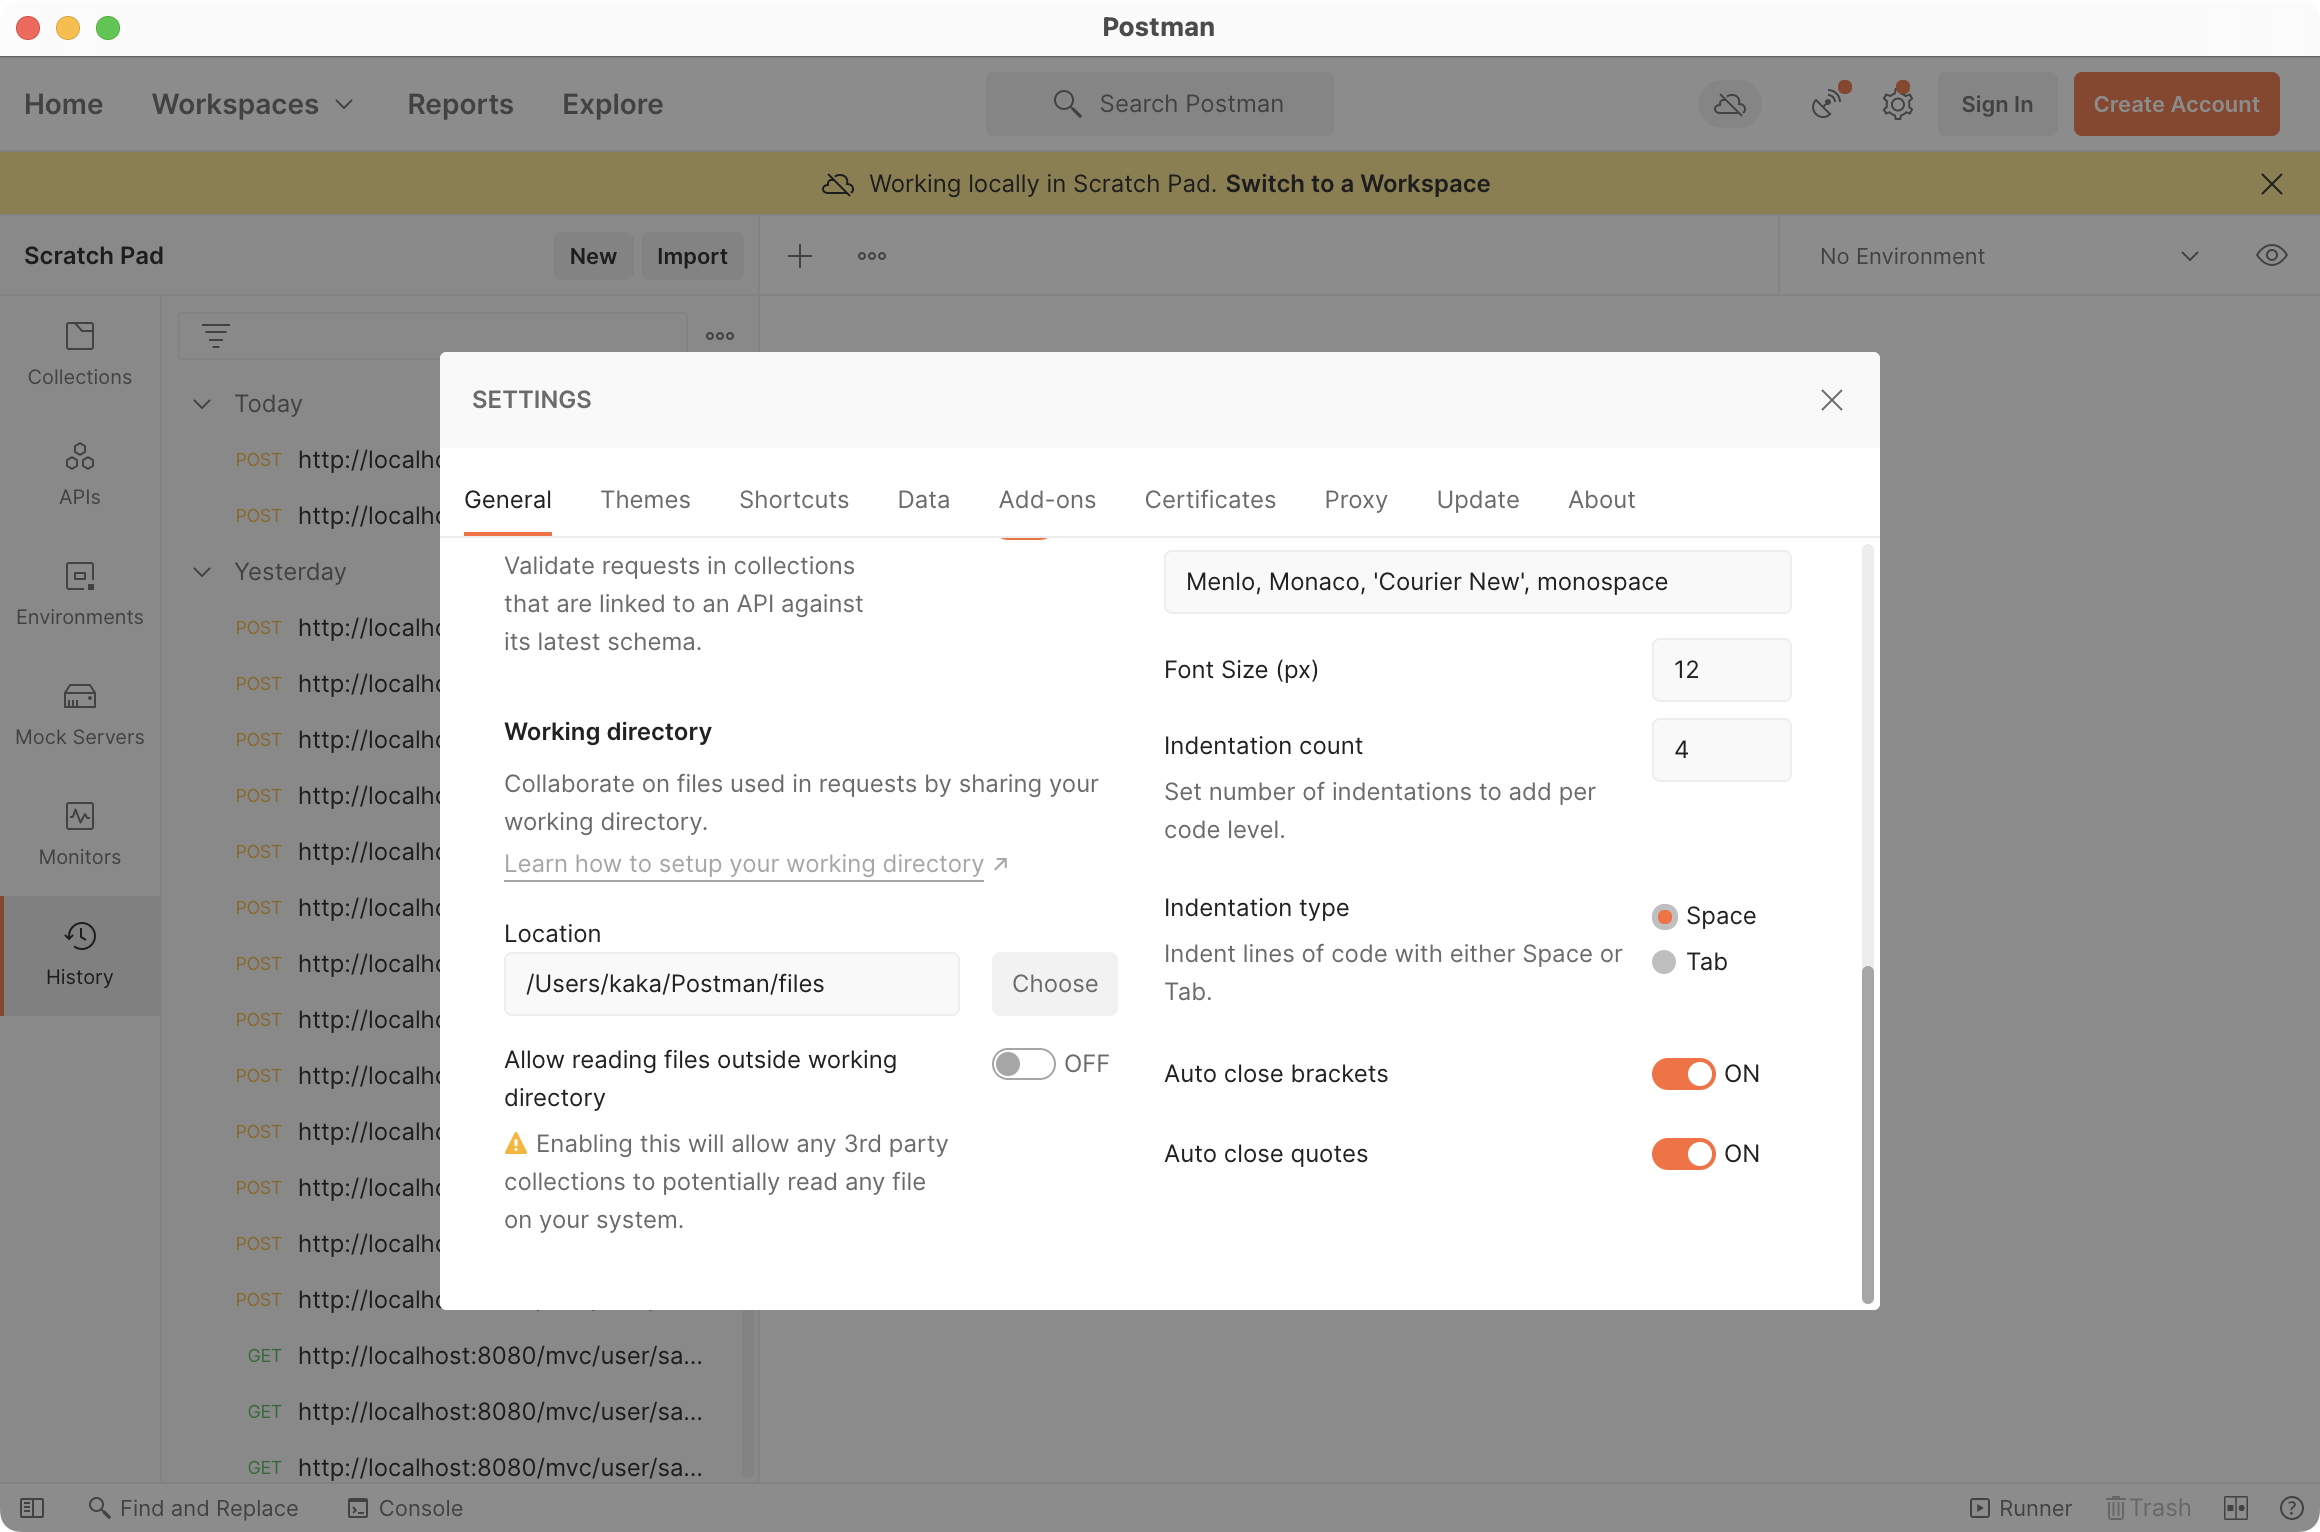Click the settings gear icon in header

pyautogui.click(x=1897, y=104)
